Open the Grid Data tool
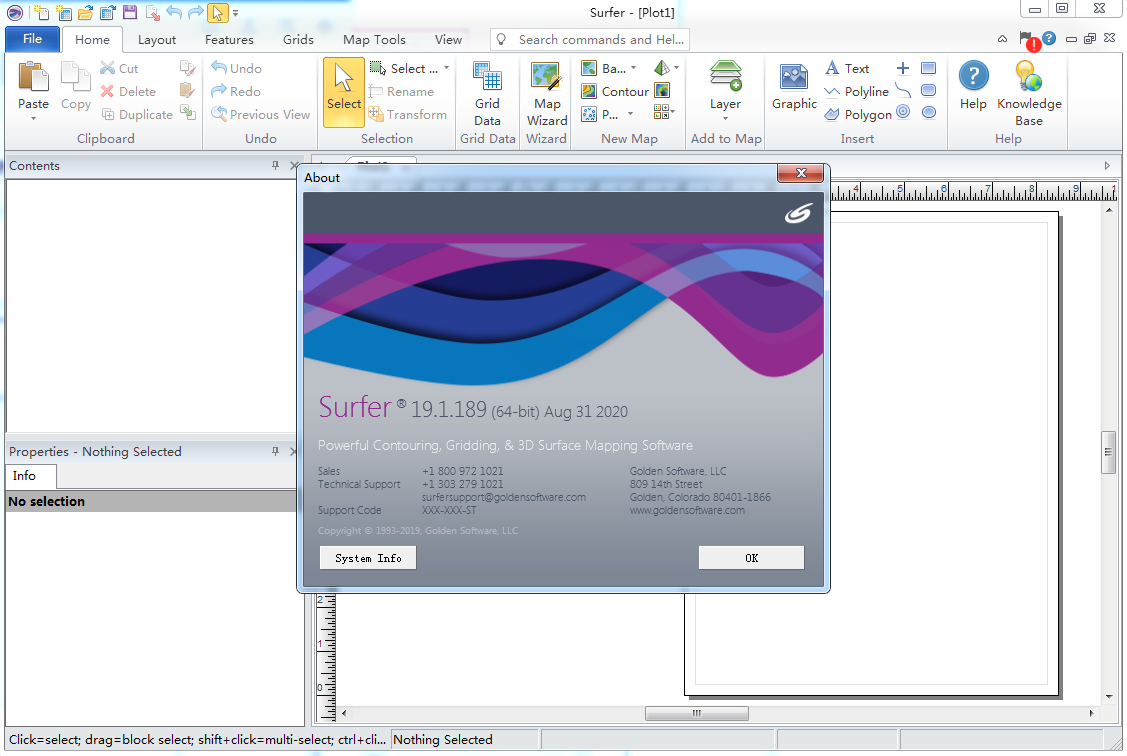This screenshot has height=756, width=1127. (487, 91)
